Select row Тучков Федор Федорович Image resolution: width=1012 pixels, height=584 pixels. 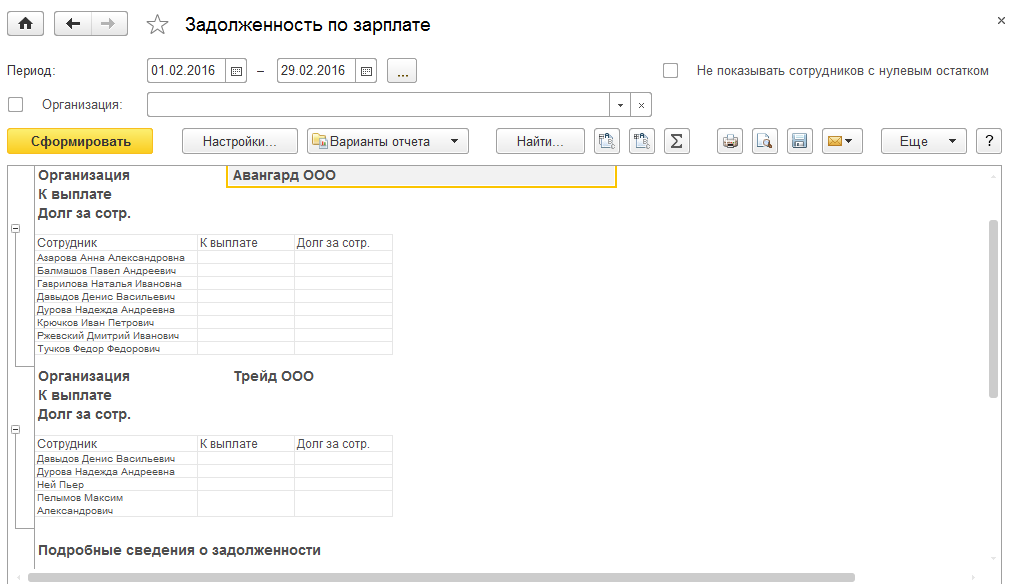click(x=214, y=348)
